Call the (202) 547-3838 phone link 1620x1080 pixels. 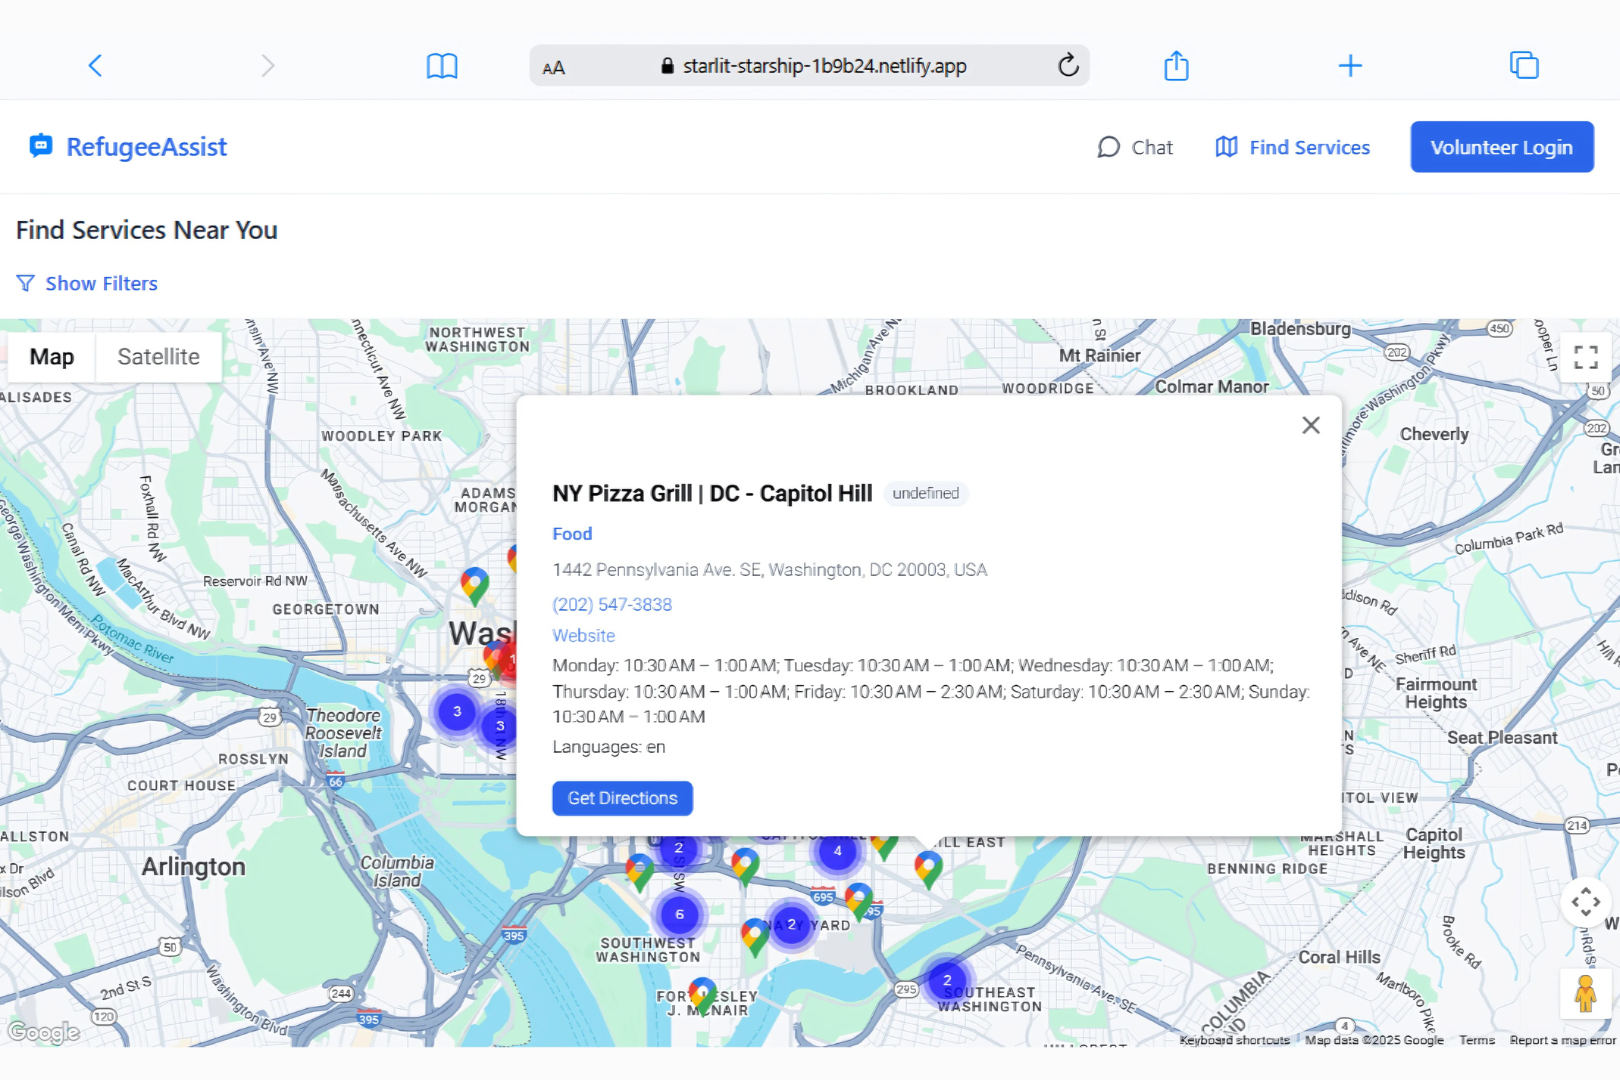(612, 604)
